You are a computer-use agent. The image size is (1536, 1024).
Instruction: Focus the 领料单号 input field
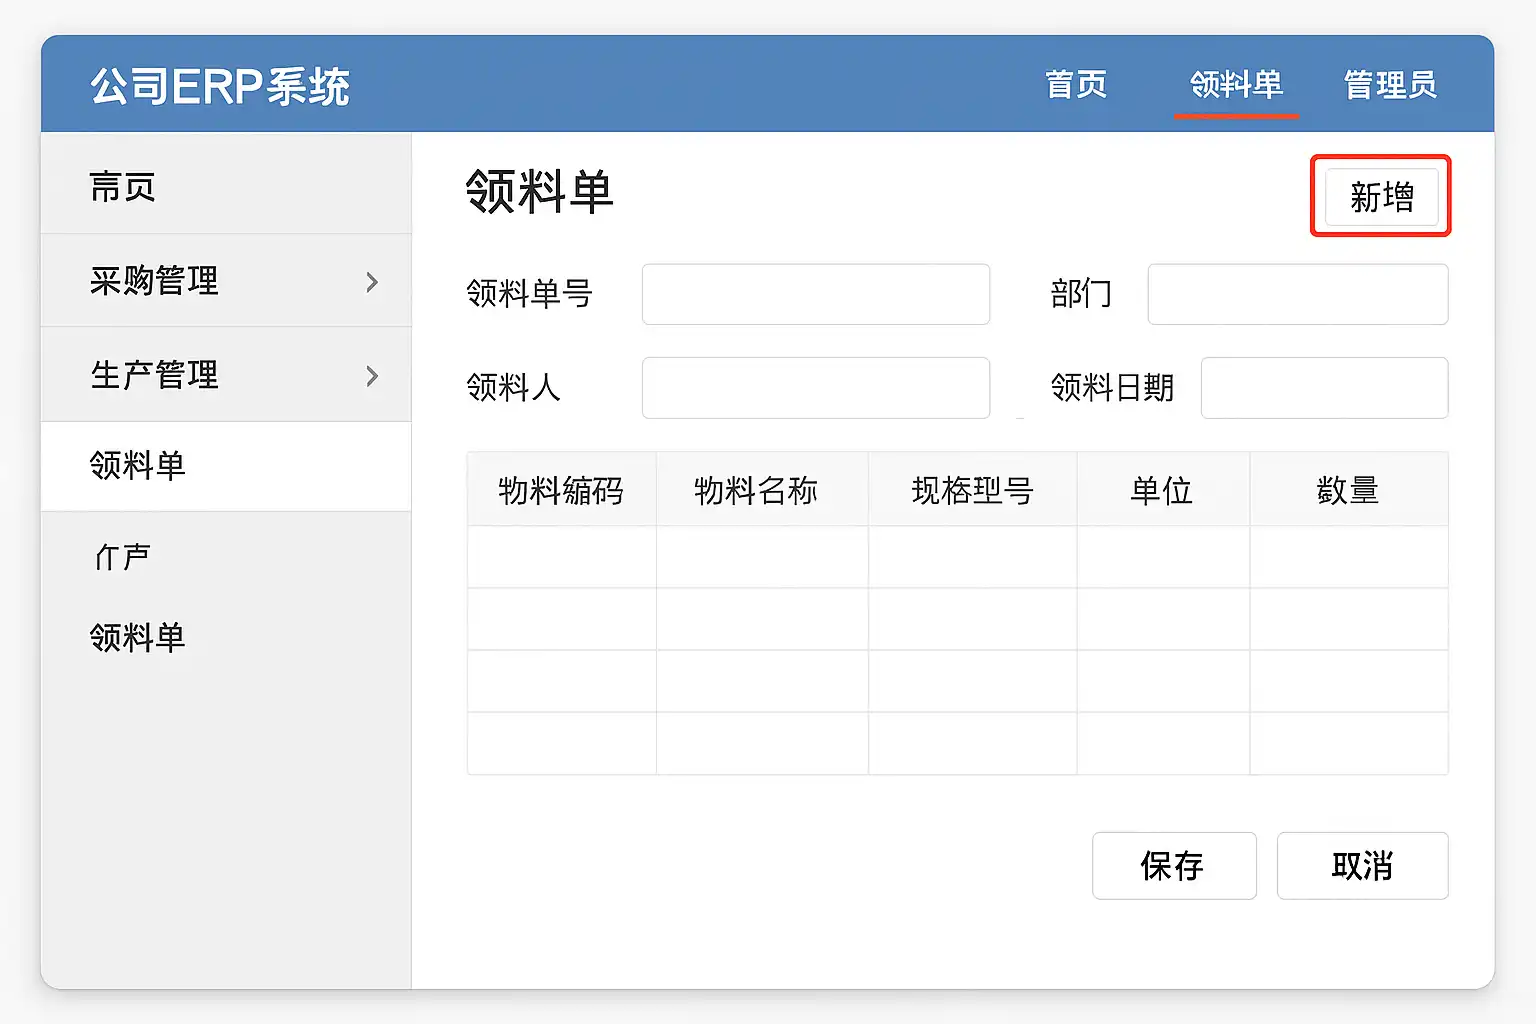[x=815, y=294]
